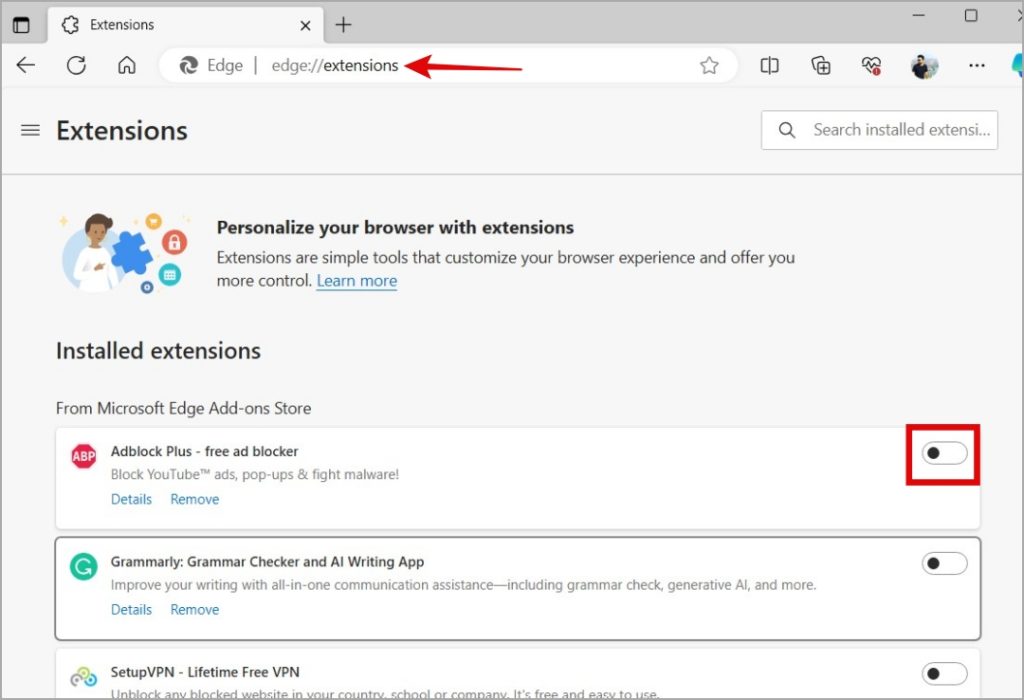Click search magnifier icon in extensions search
The height and width of the screenshot is (700, 1024).
click(x=787, y=130)
